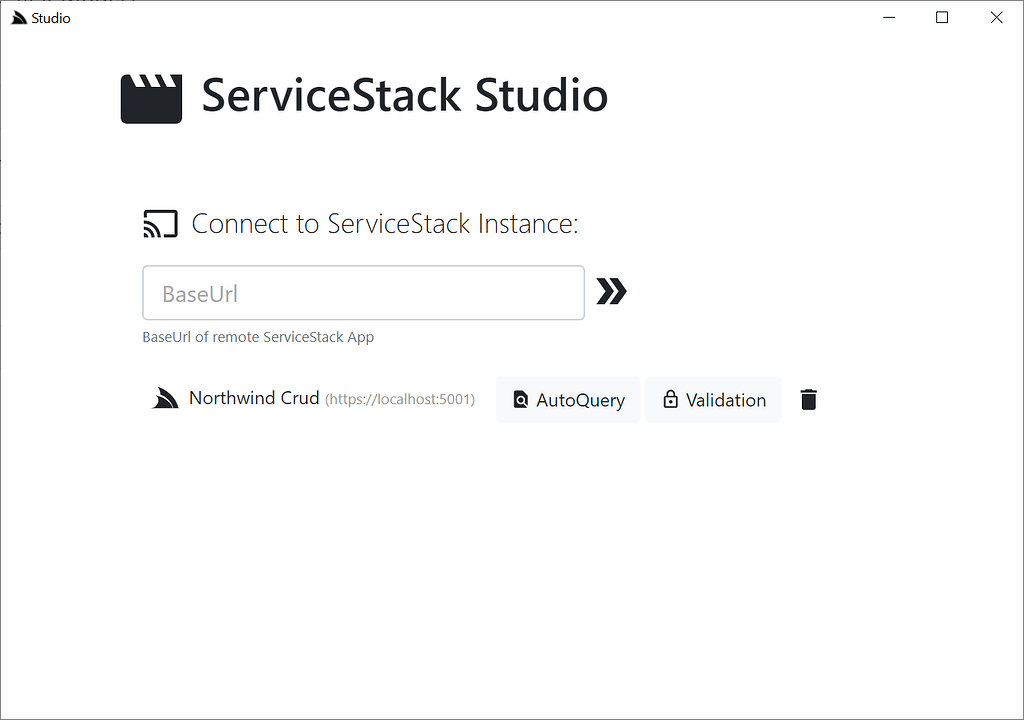Screen dimensions: 1024x720
Task: Select the cast icon beside the Connect heading
Action: [x=160, y=223]
